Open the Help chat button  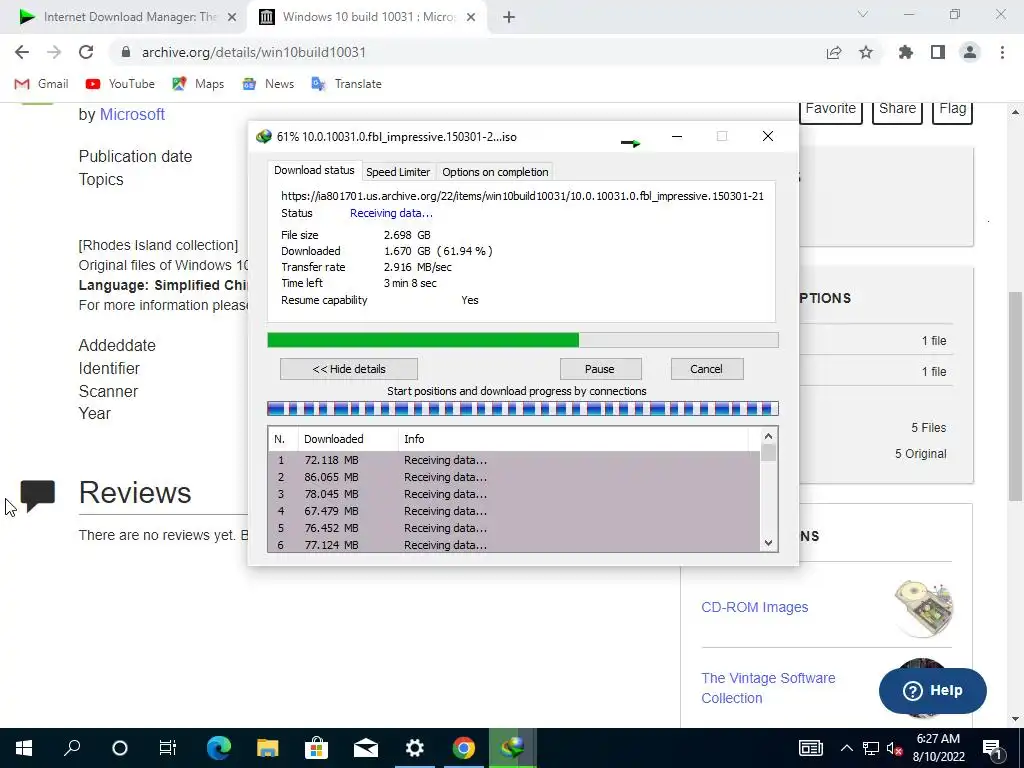933,690
